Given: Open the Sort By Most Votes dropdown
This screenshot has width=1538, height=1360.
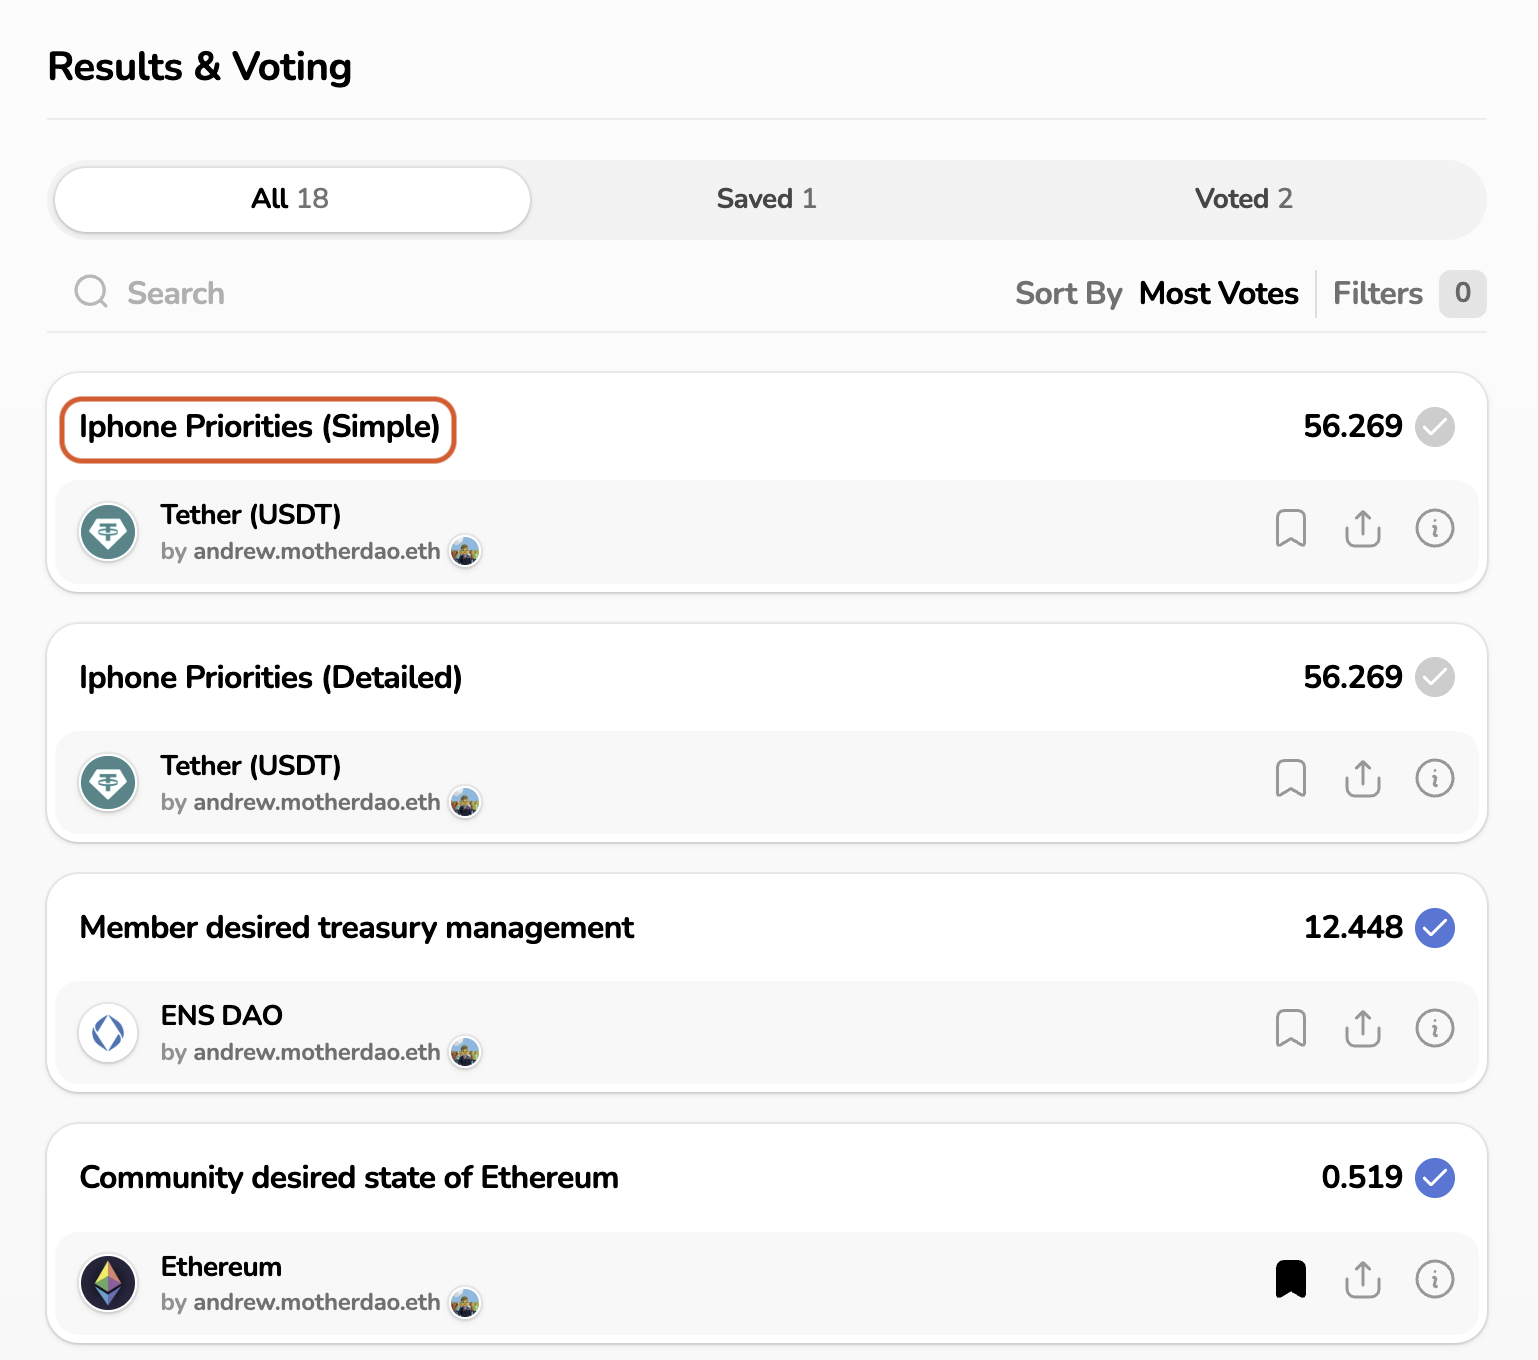Looking at the screenshot, I should [1217, 293].
